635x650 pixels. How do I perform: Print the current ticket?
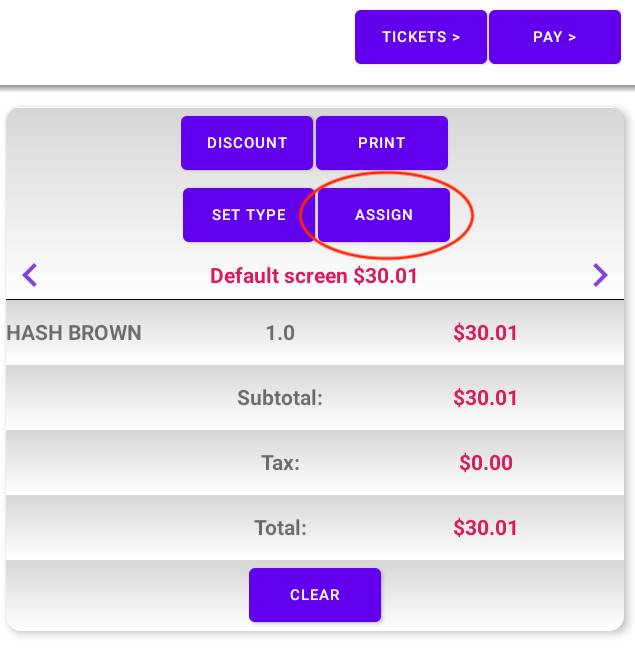pos(382,143)
